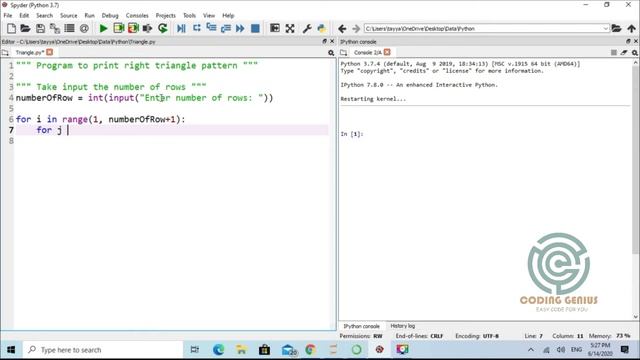This screenshot has height=360, width=640.
Task: Switch to the History log tab
Action: click(x=402, y=326)
